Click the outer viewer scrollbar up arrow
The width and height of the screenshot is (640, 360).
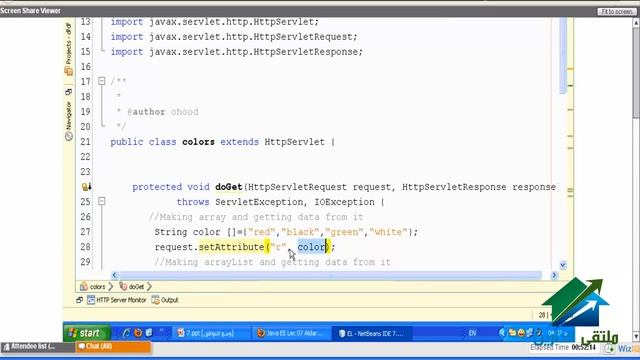[636, 23]
